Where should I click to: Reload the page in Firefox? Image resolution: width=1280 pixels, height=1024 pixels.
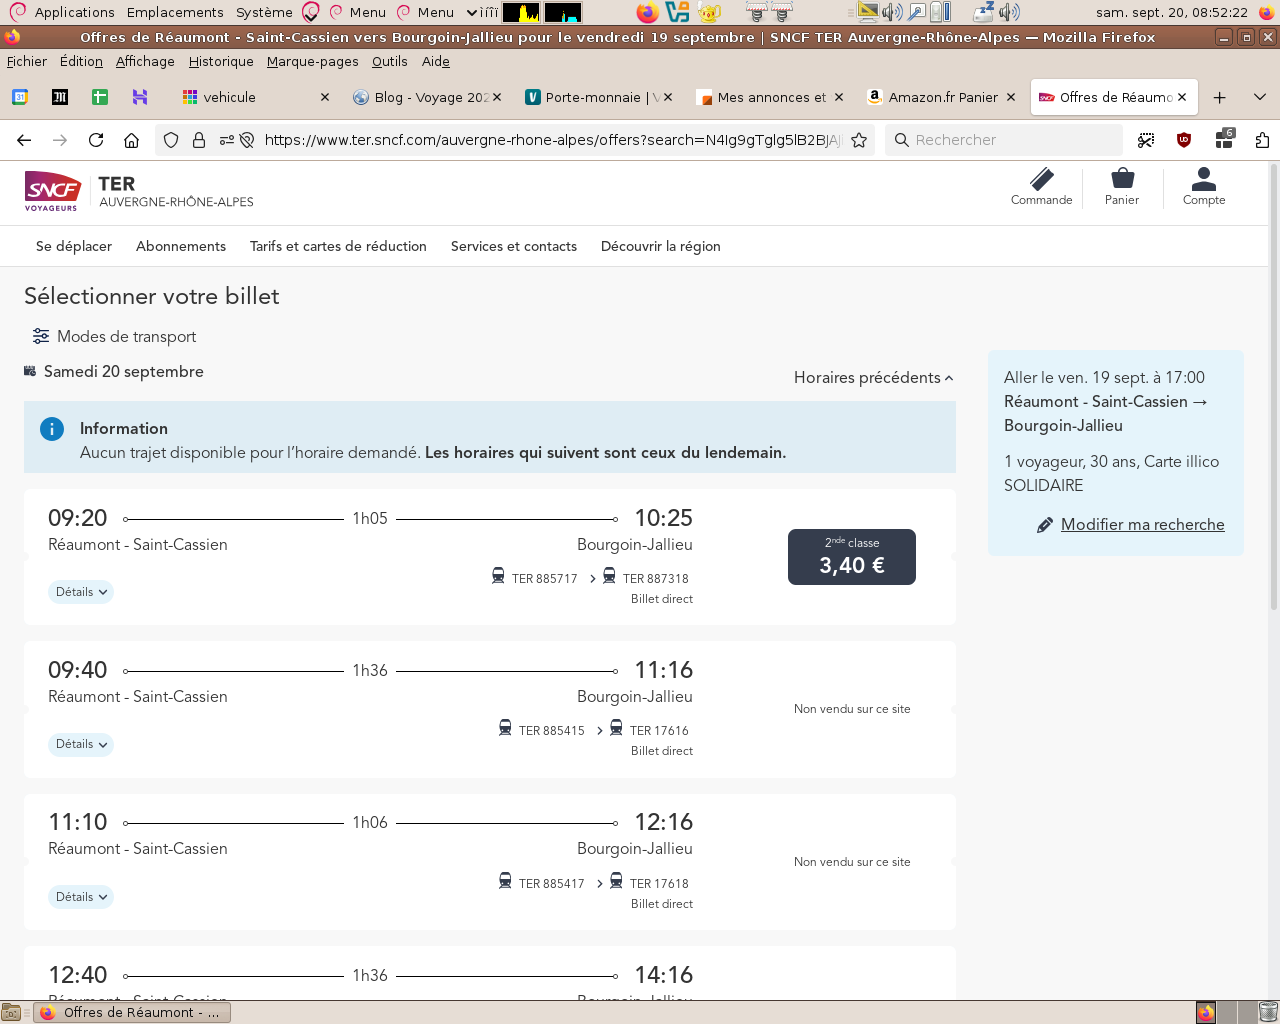(x=96, y=140)
